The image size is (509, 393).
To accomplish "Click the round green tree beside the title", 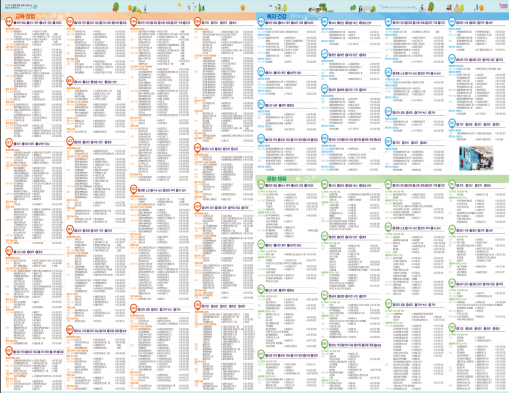I will click(x=116, y=7).
